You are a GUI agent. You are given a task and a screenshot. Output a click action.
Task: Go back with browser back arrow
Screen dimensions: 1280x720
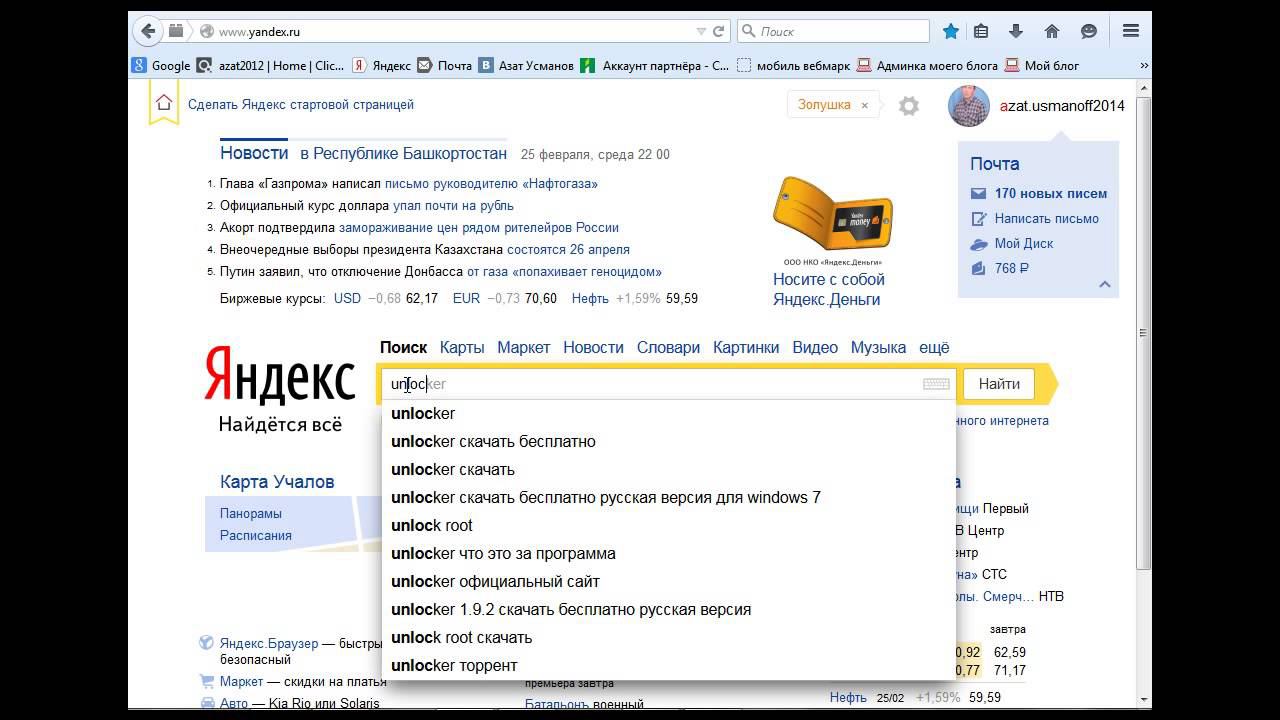(x=148, y=31)
